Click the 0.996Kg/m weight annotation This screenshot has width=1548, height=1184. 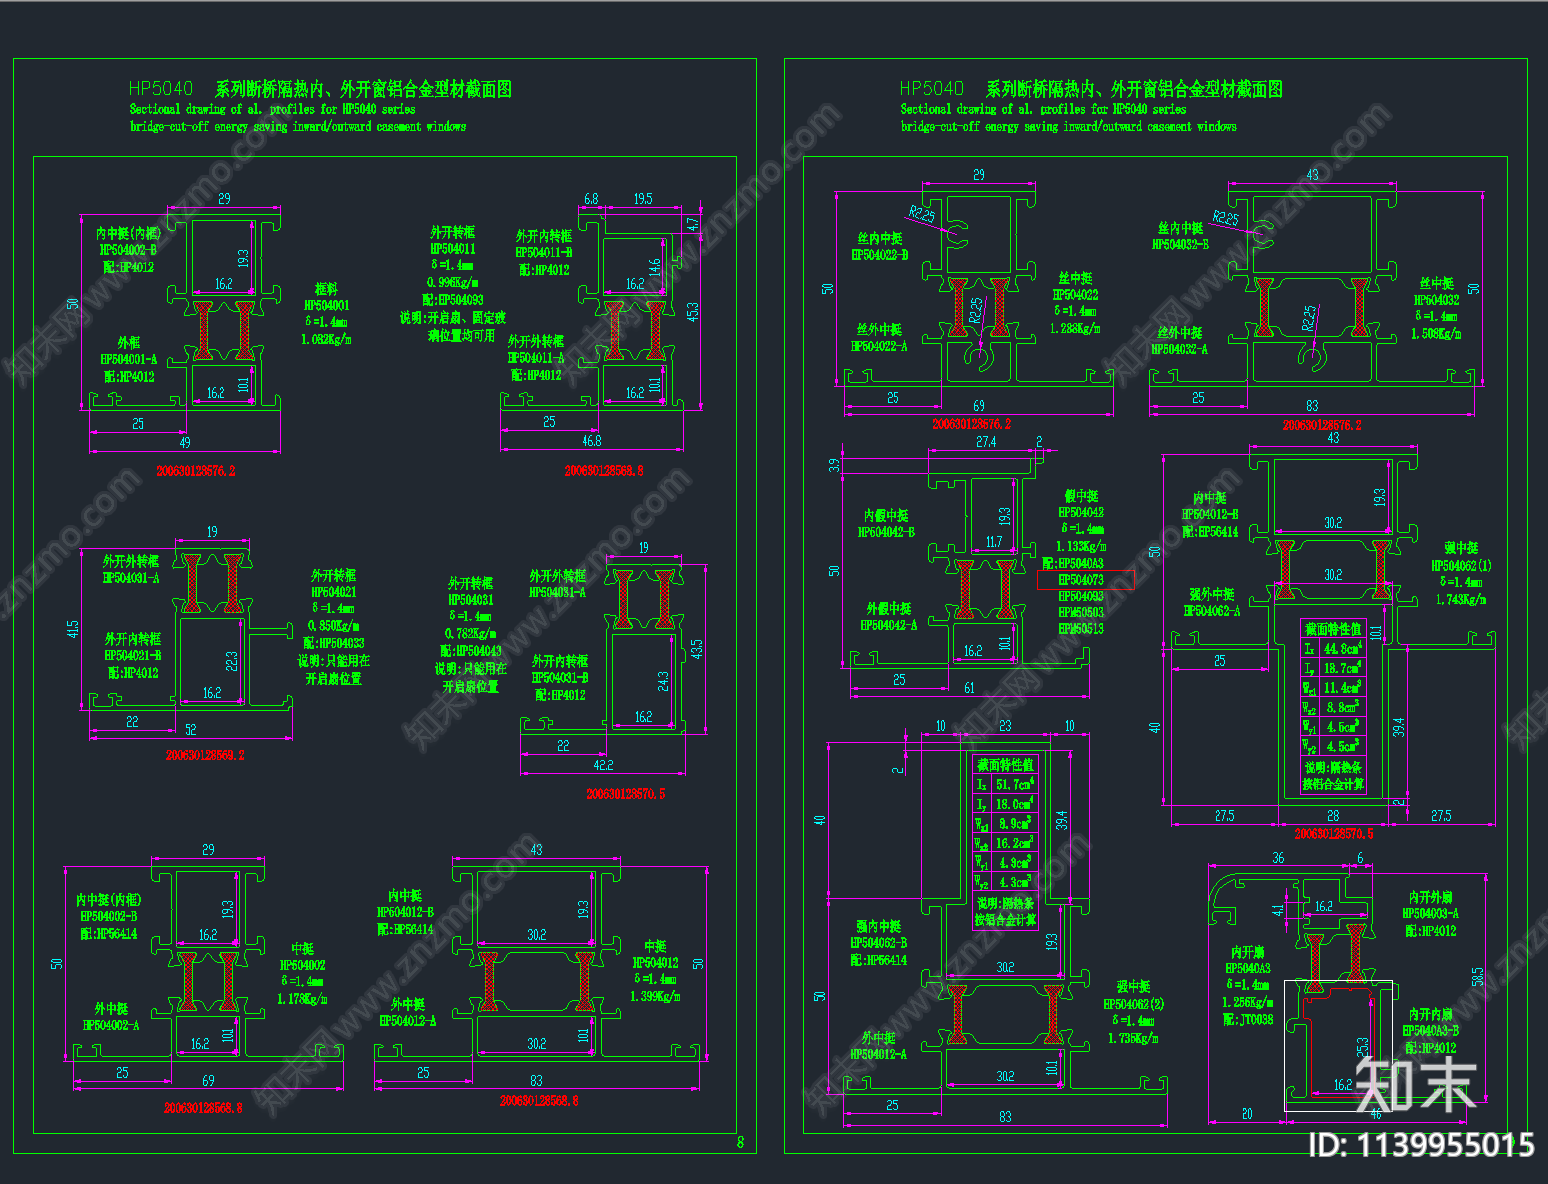tap(452, 283)
